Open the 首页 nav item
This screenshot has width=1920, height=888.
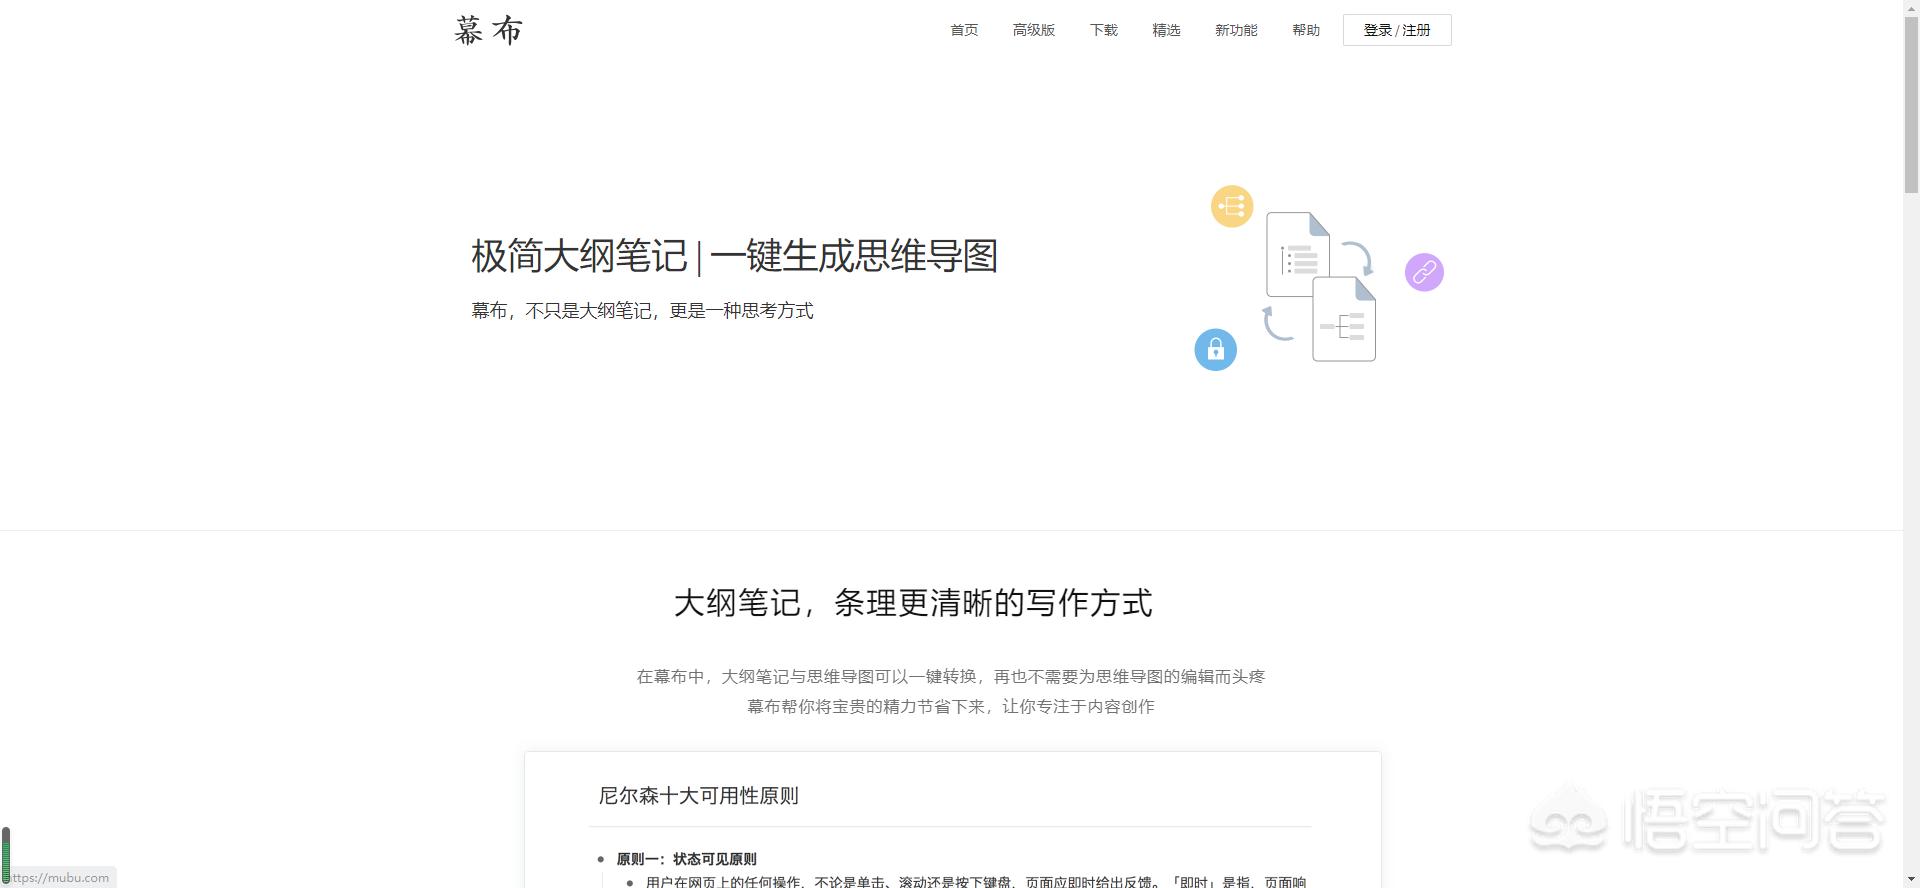964,30
